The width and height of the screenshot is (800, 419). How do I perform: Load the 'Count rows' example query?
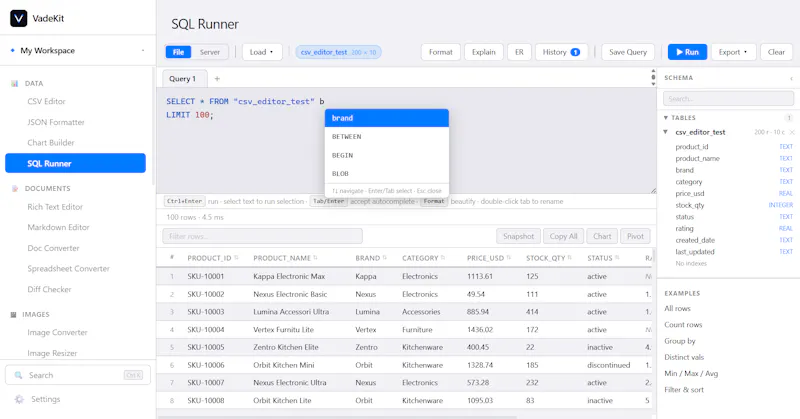[683, 325]
